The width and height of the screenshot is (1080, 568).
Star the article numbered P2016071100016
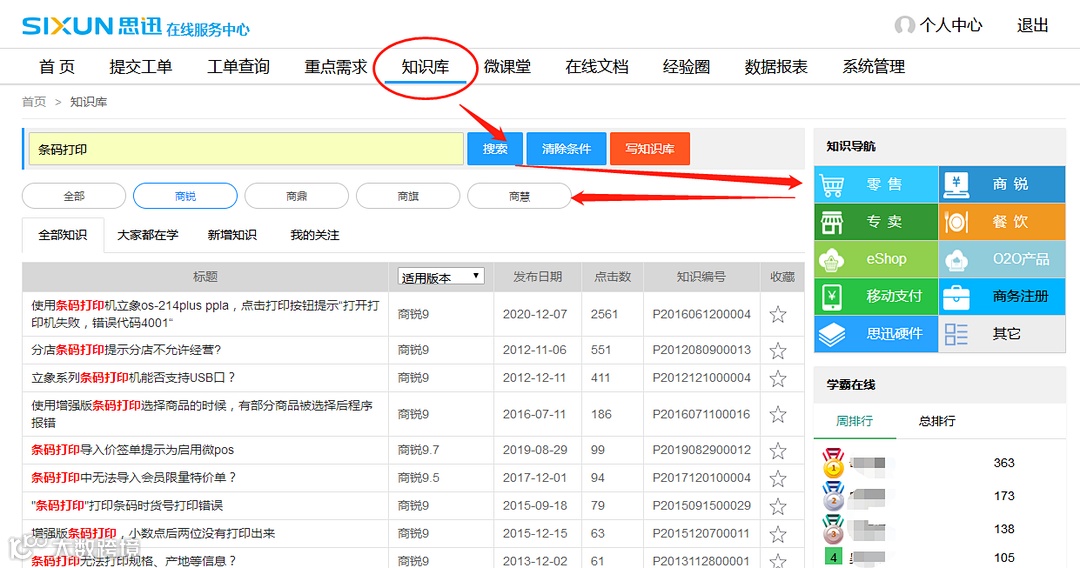[778, 414]
